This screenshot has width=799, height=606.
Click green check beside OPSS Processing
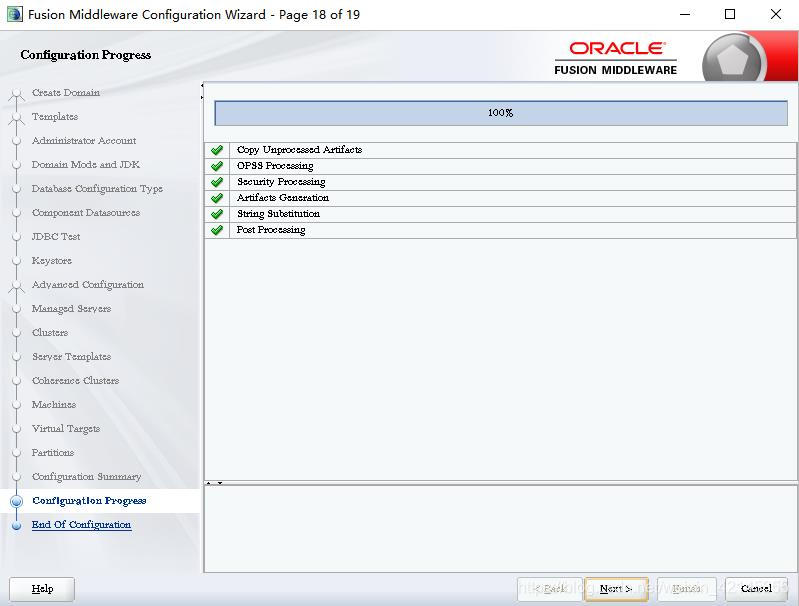point(217,166)
